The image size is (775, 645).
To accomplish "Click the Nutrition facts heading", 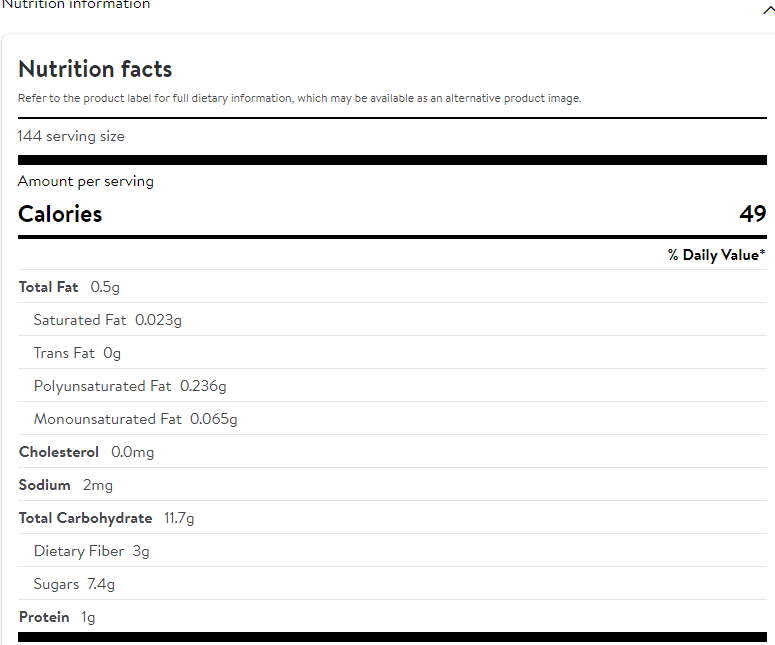I will pos(95,69).
